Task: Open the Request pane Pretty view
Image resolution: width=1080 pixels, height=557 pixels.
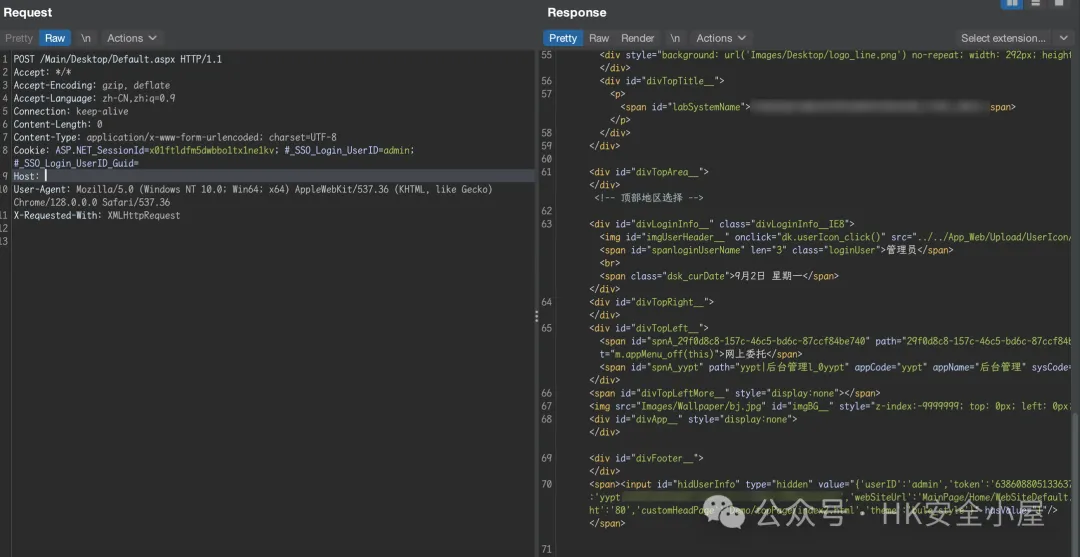Action: pyautogui.click(x=19, y=39)
